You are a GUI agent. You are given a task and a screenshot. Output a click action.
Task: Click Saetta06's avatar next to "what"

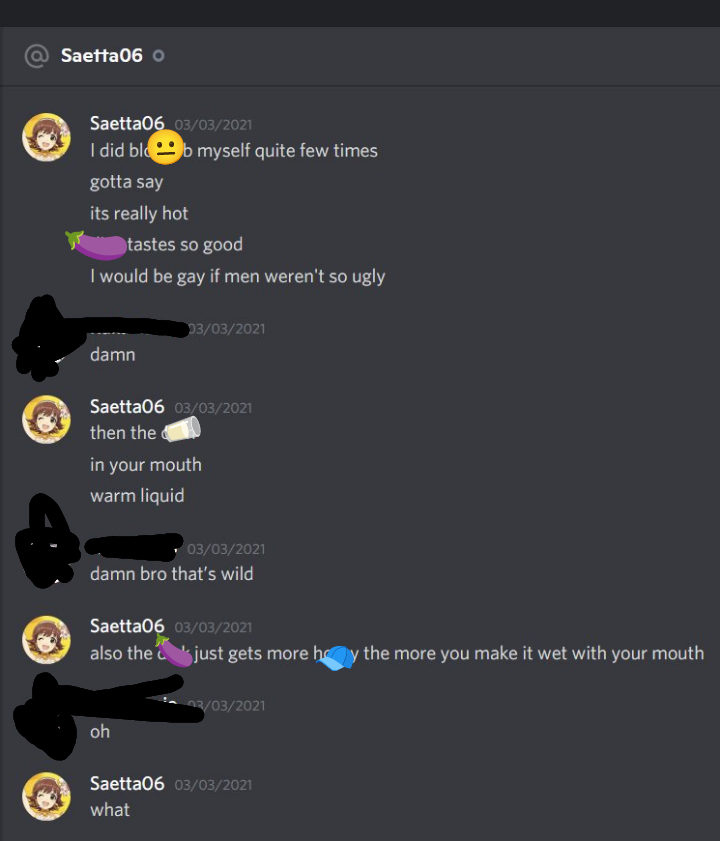(x=46, y=796)
